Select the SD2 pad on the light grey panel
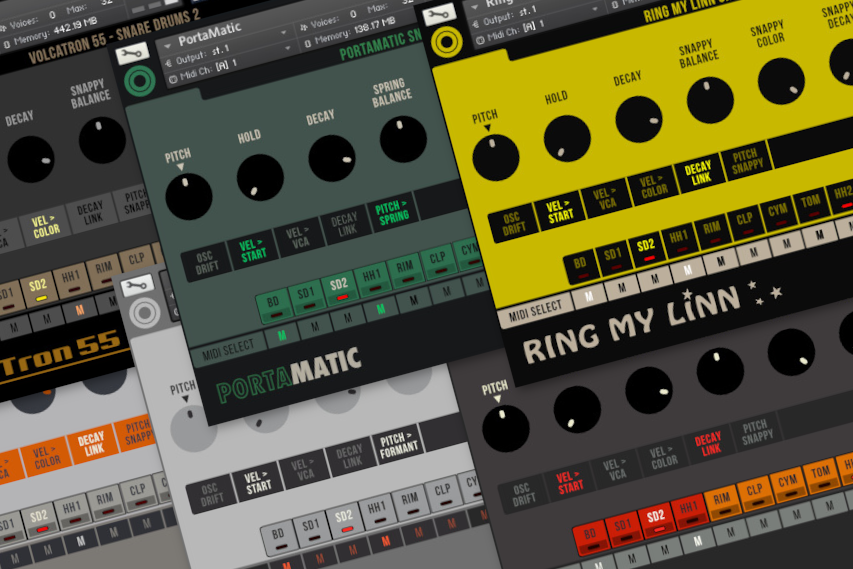 click(344, 519)
